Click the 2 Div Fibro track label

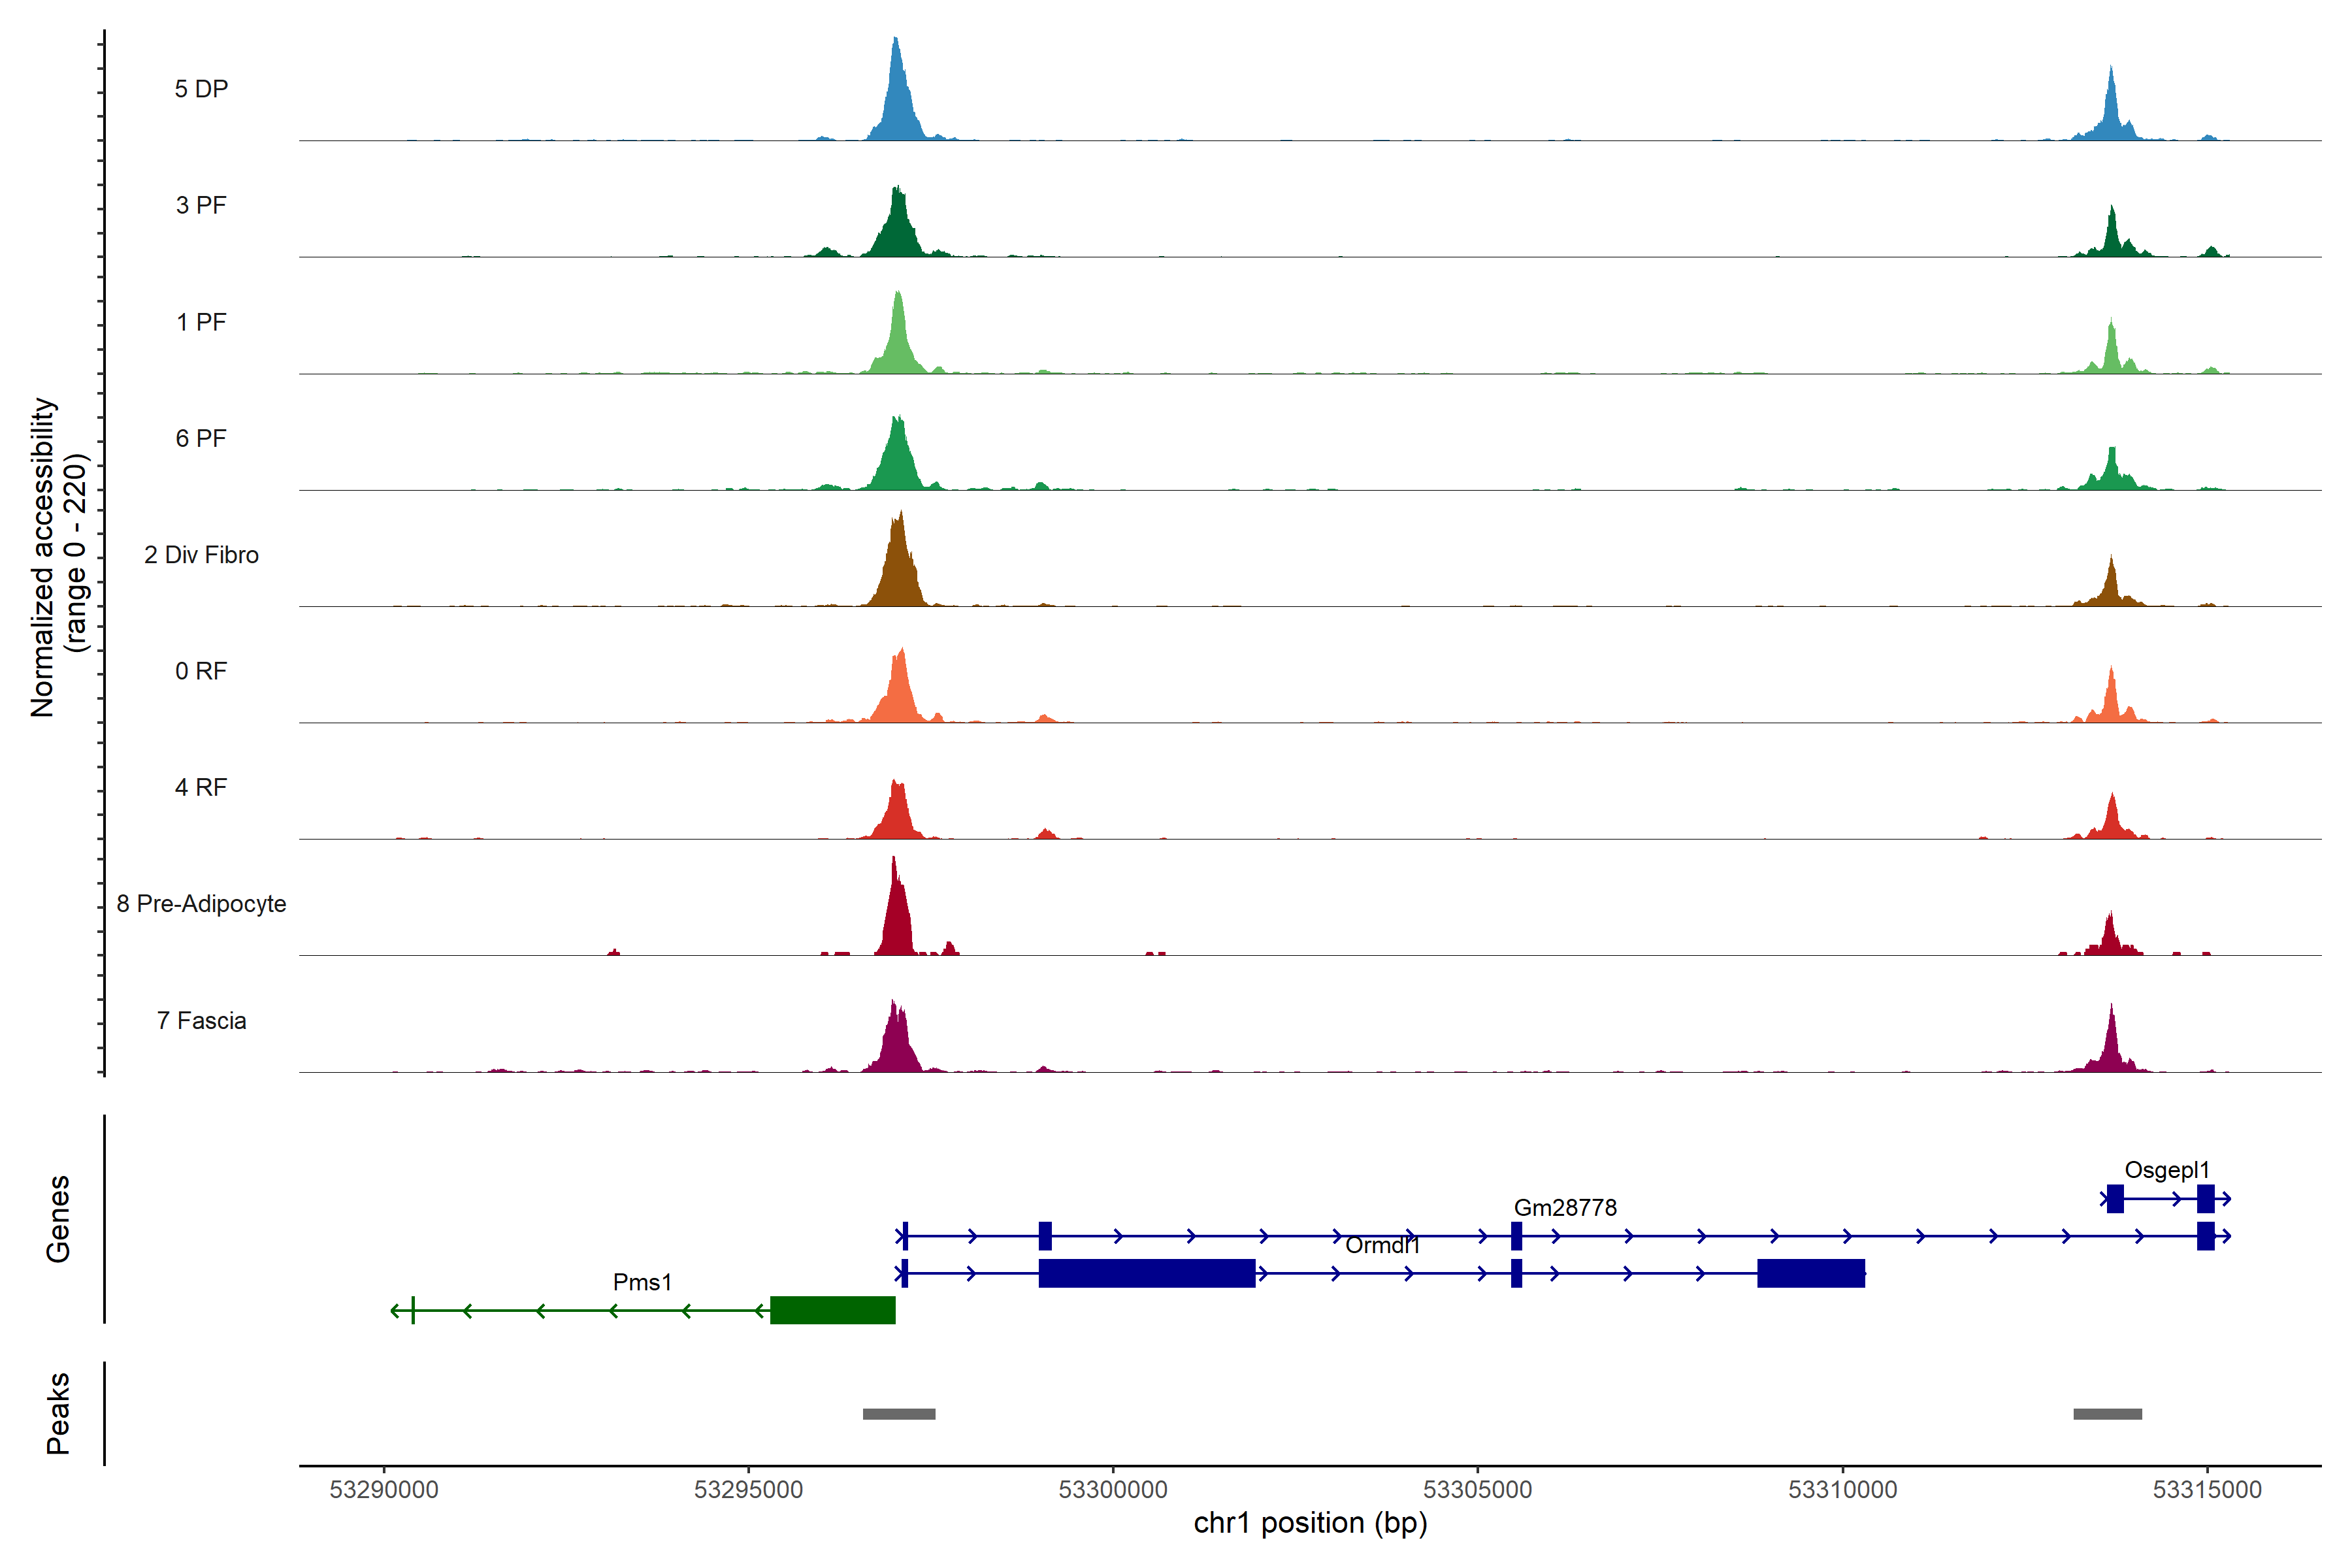tap(201, 554)
